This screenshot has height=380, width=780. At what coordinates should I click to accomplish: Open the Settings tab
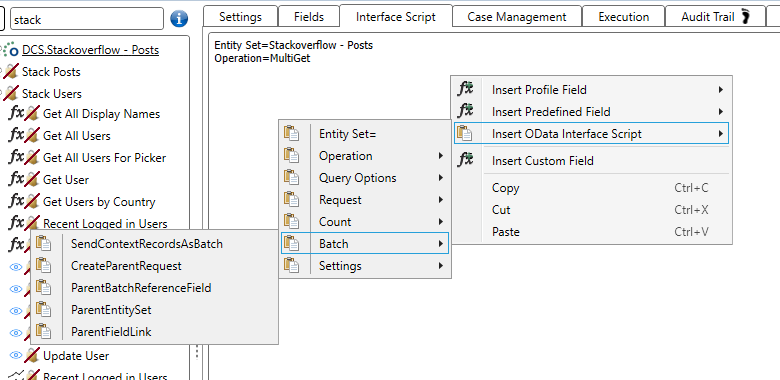click(x=240, y=16)
